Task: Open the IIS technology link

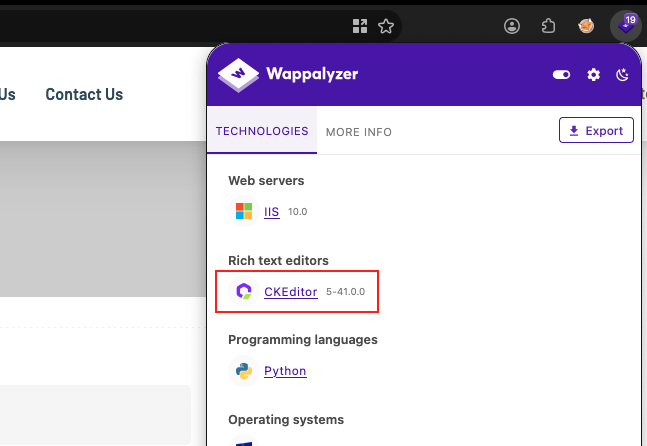Action: pyautogui.click(x=272, y=212)
